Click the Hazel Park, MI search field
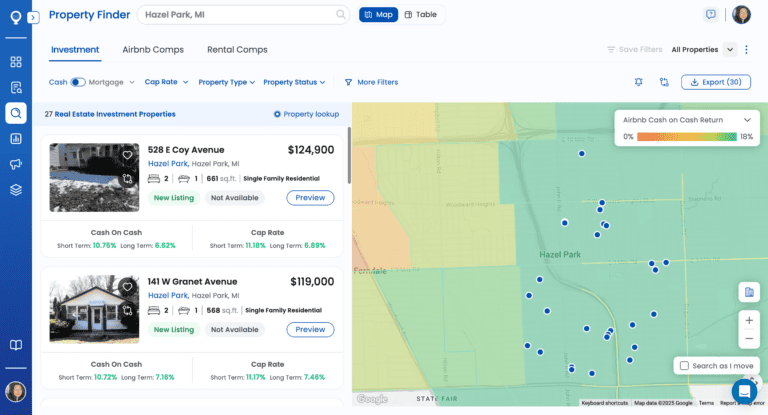 [x=238, y=15]
